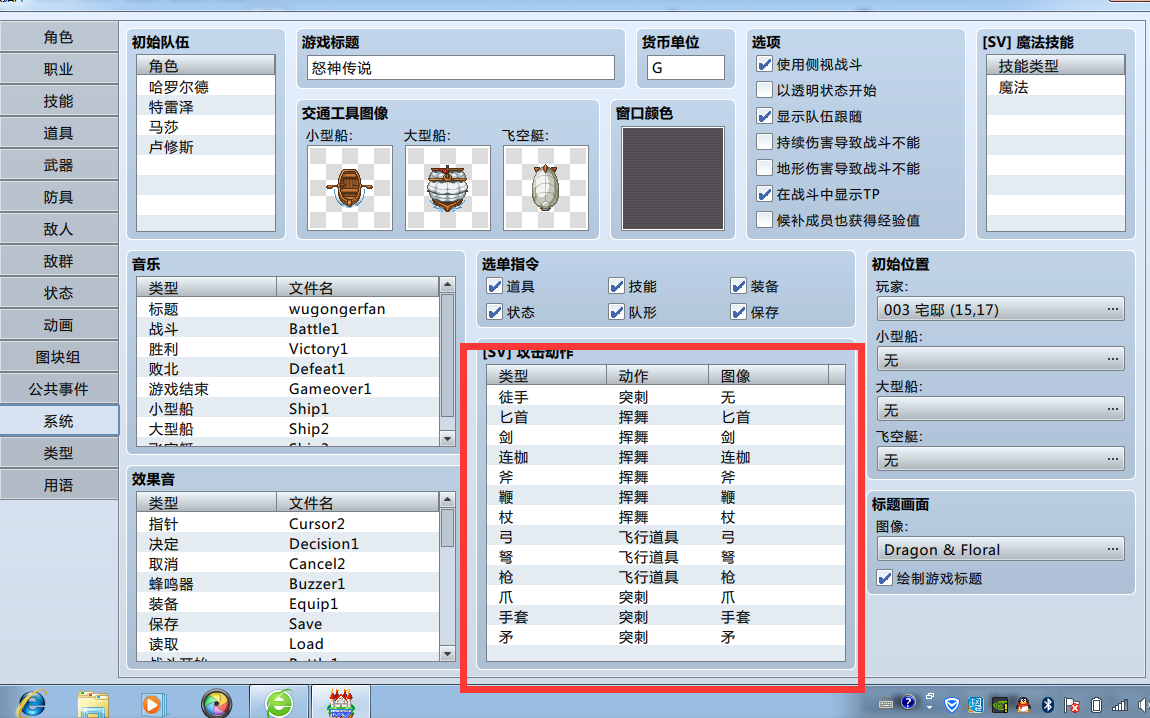Click the battery status tray icon
Screen dimensions: 1150x718
pyautogui.click(x=1096, y=705)
